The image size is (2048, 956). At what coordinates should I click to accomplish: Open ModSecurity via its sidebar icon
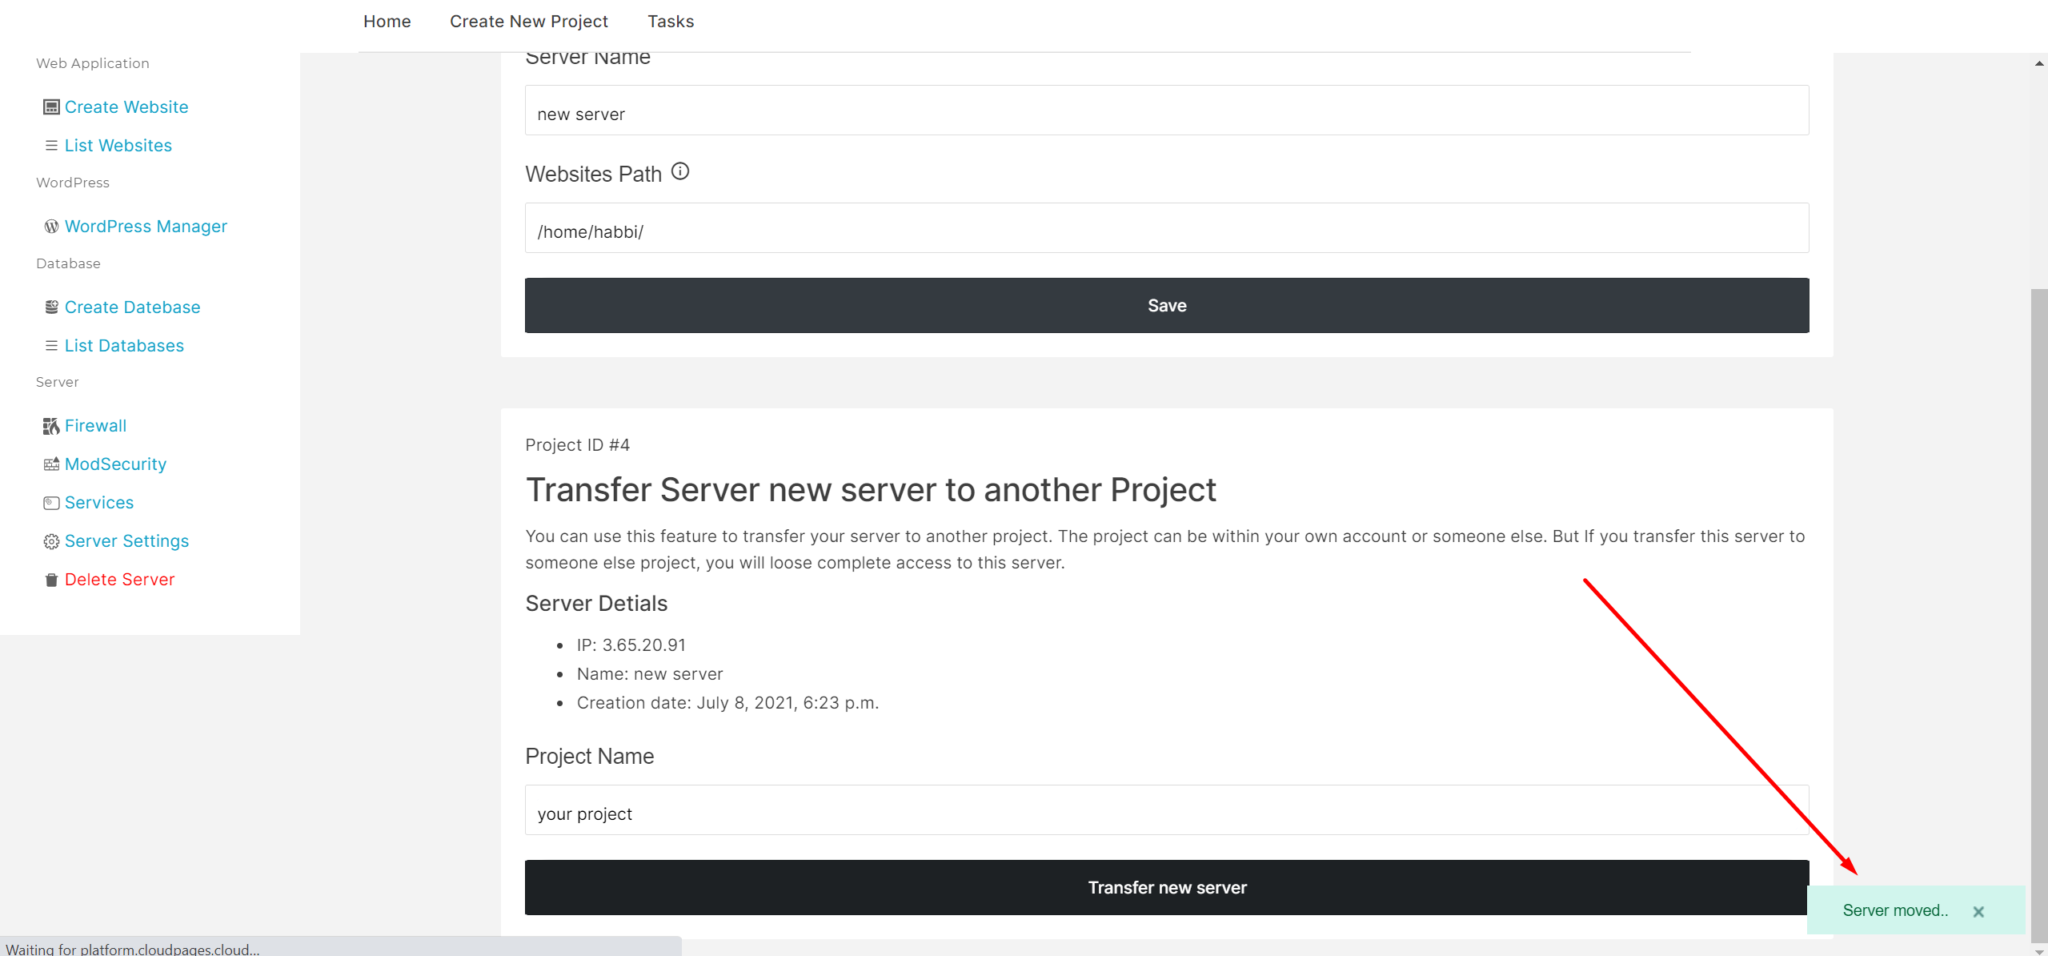click(51, 463)
